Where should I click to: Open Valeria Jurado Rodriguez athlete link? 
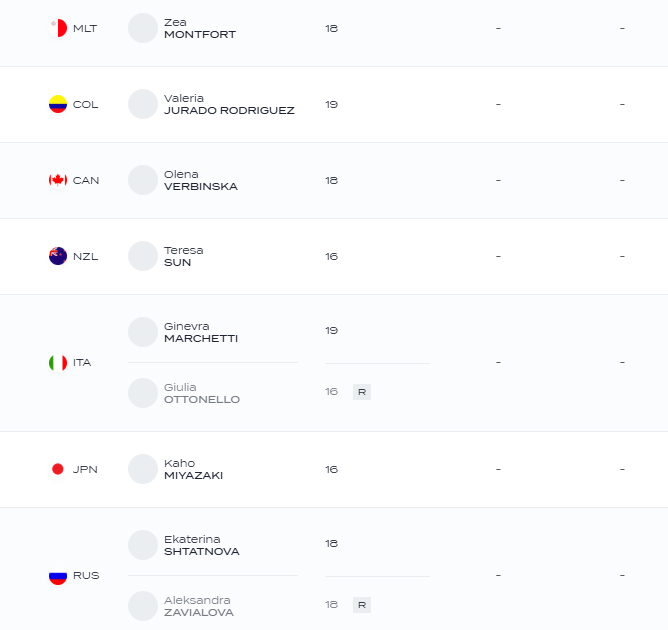tap(229, 104)
